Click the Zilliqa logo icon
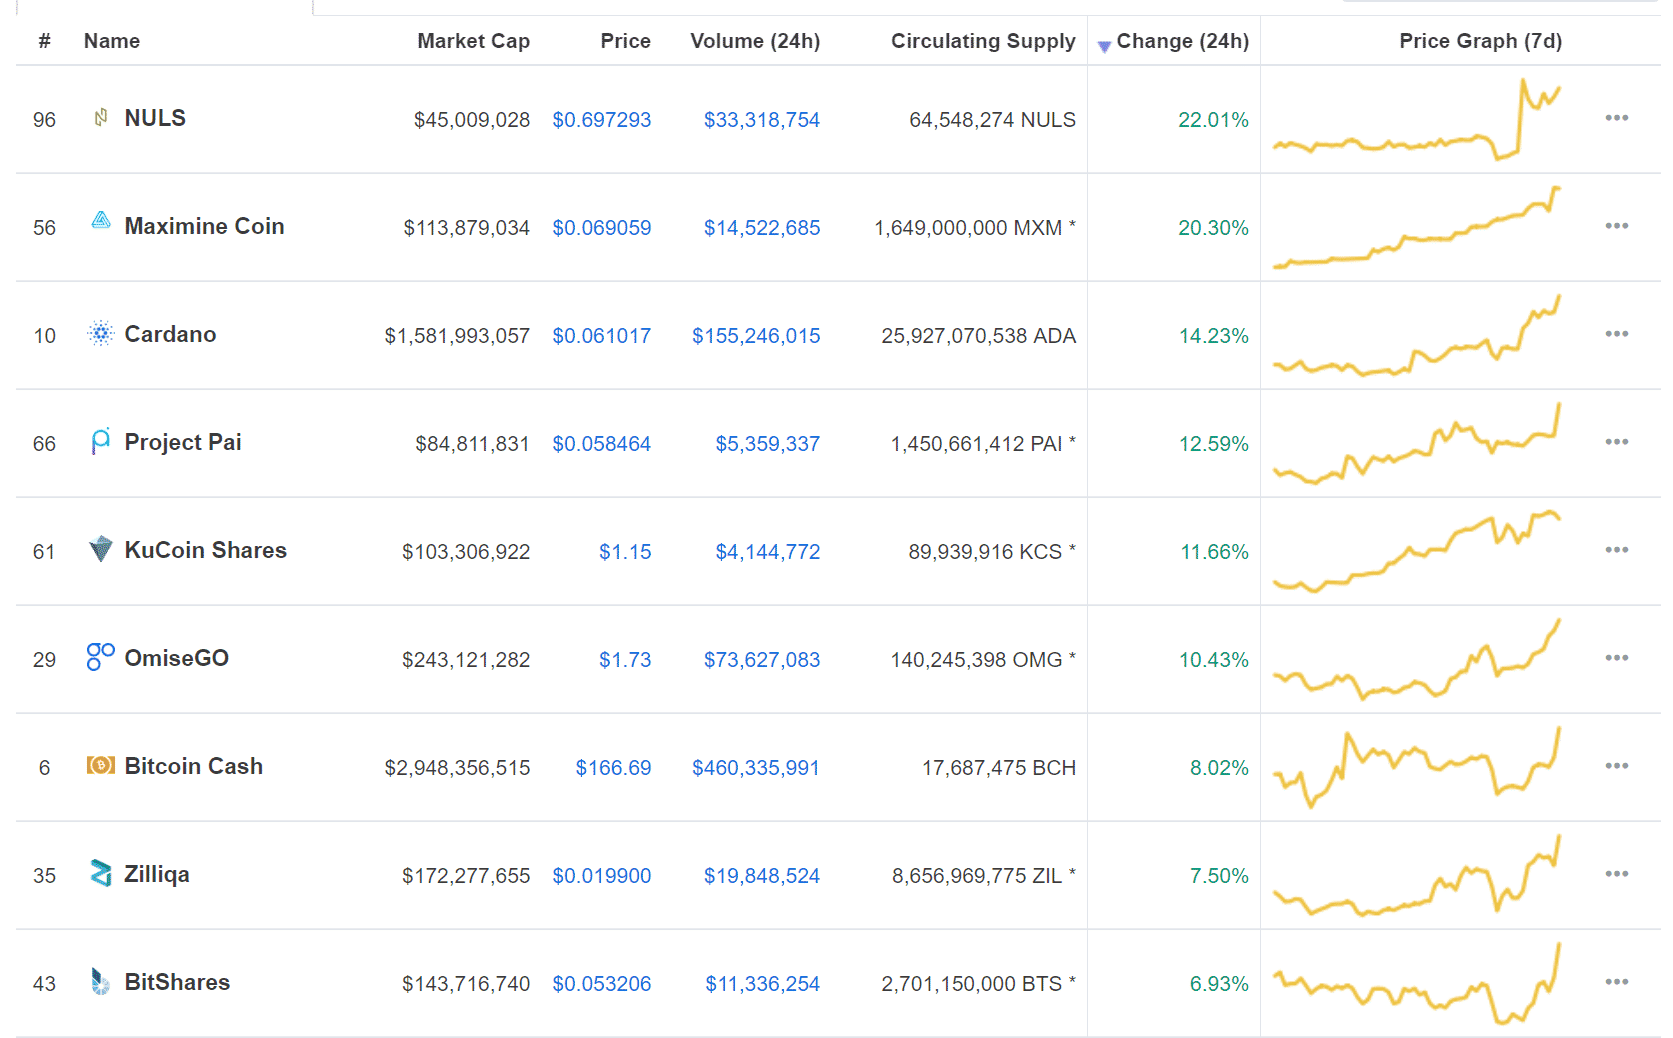1673x1038 pixels. [x=101, y=873]
